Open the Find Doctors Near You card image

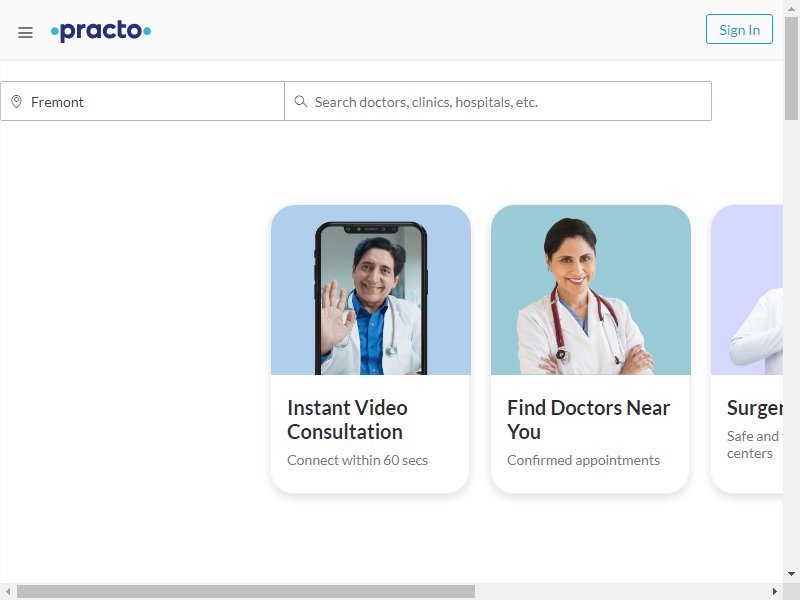591,290
